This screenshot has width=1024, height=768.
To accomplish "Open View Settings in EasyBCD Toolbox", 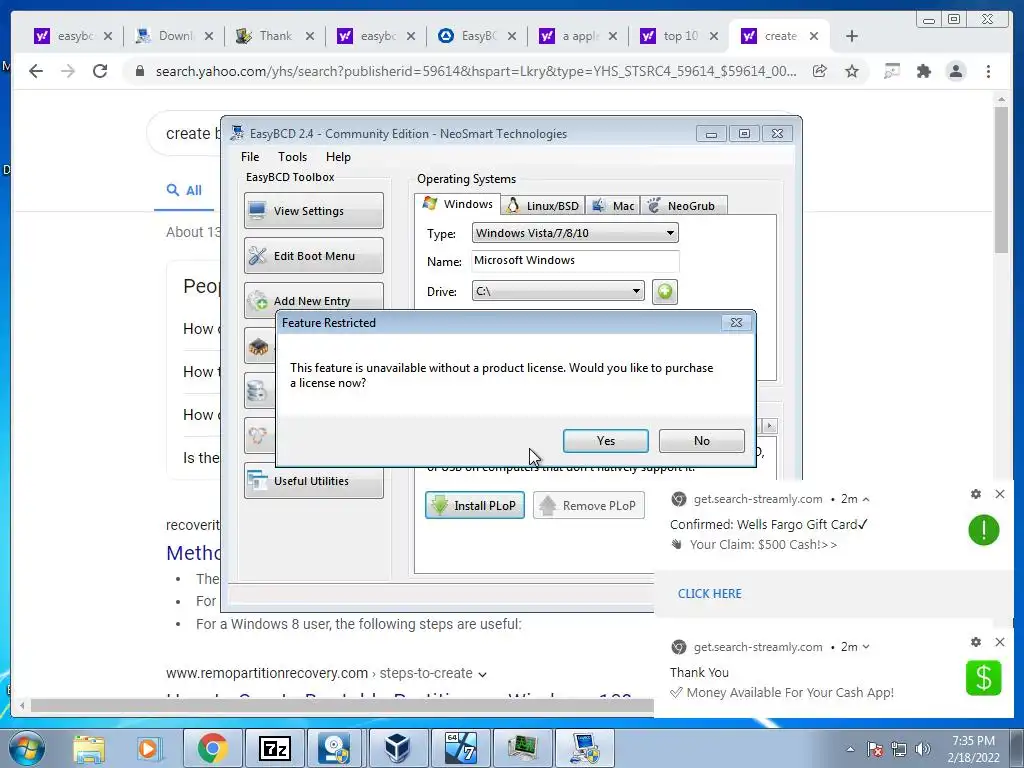I will point(313,211).
